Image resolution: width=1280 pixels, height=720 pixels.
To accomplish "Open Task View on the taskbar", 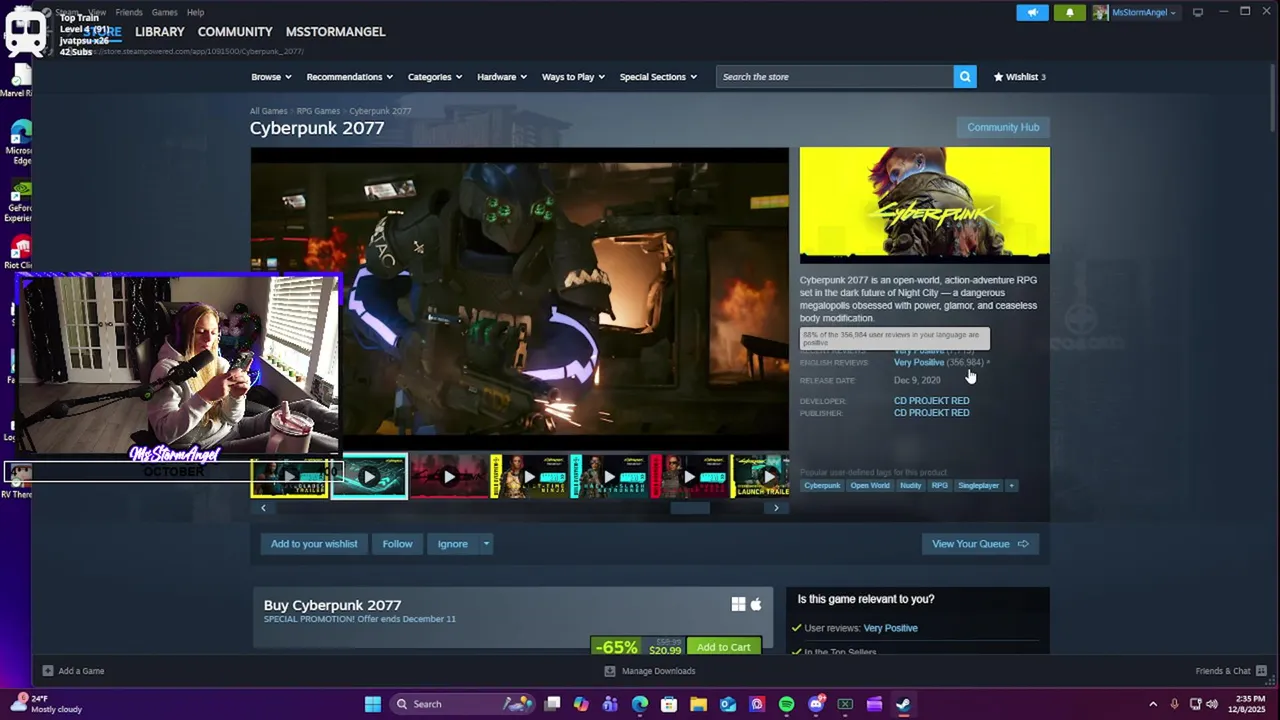I will pos(552,704).
